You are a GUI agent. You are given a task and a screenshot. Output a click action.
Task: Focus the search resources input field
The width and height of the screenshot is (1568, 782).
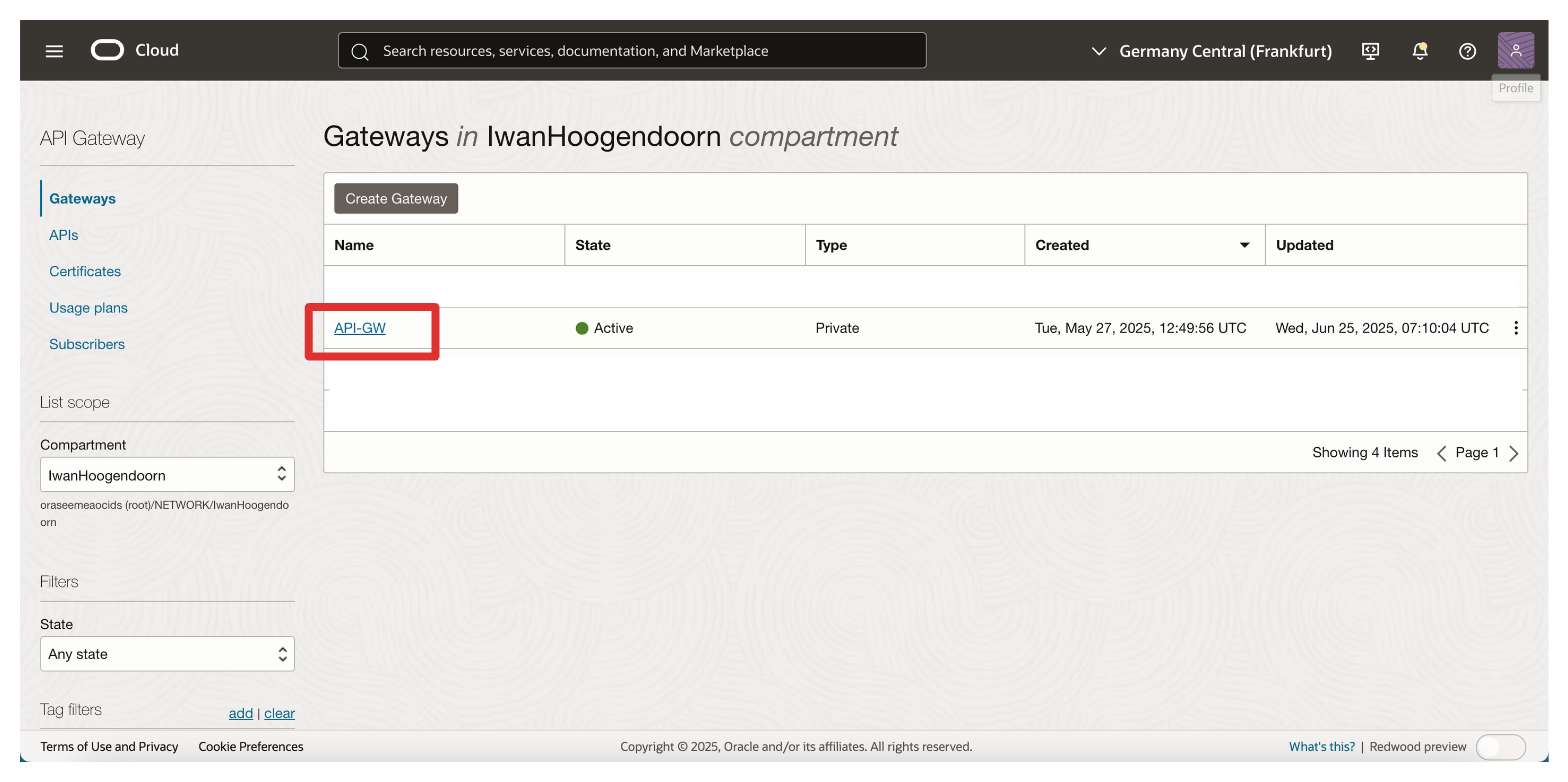(640, 51)
